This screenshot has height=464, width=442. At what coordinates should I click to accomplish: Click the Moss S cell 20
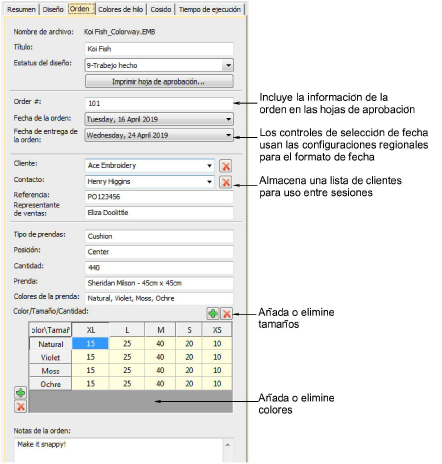tap(189, 370)
